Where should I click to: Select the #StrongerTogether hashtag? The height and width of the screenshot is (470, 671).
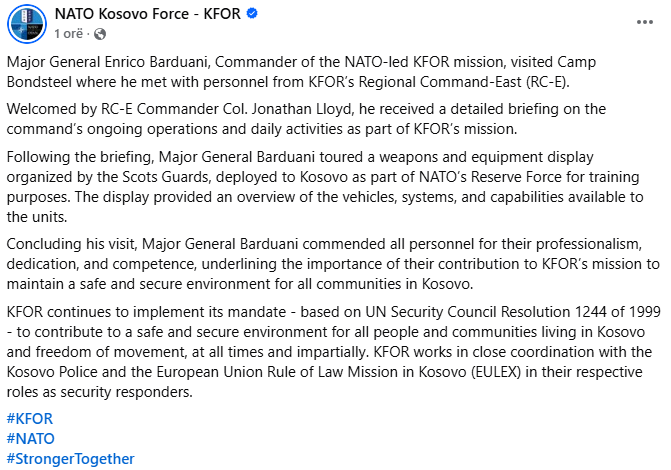pos(70,459)
